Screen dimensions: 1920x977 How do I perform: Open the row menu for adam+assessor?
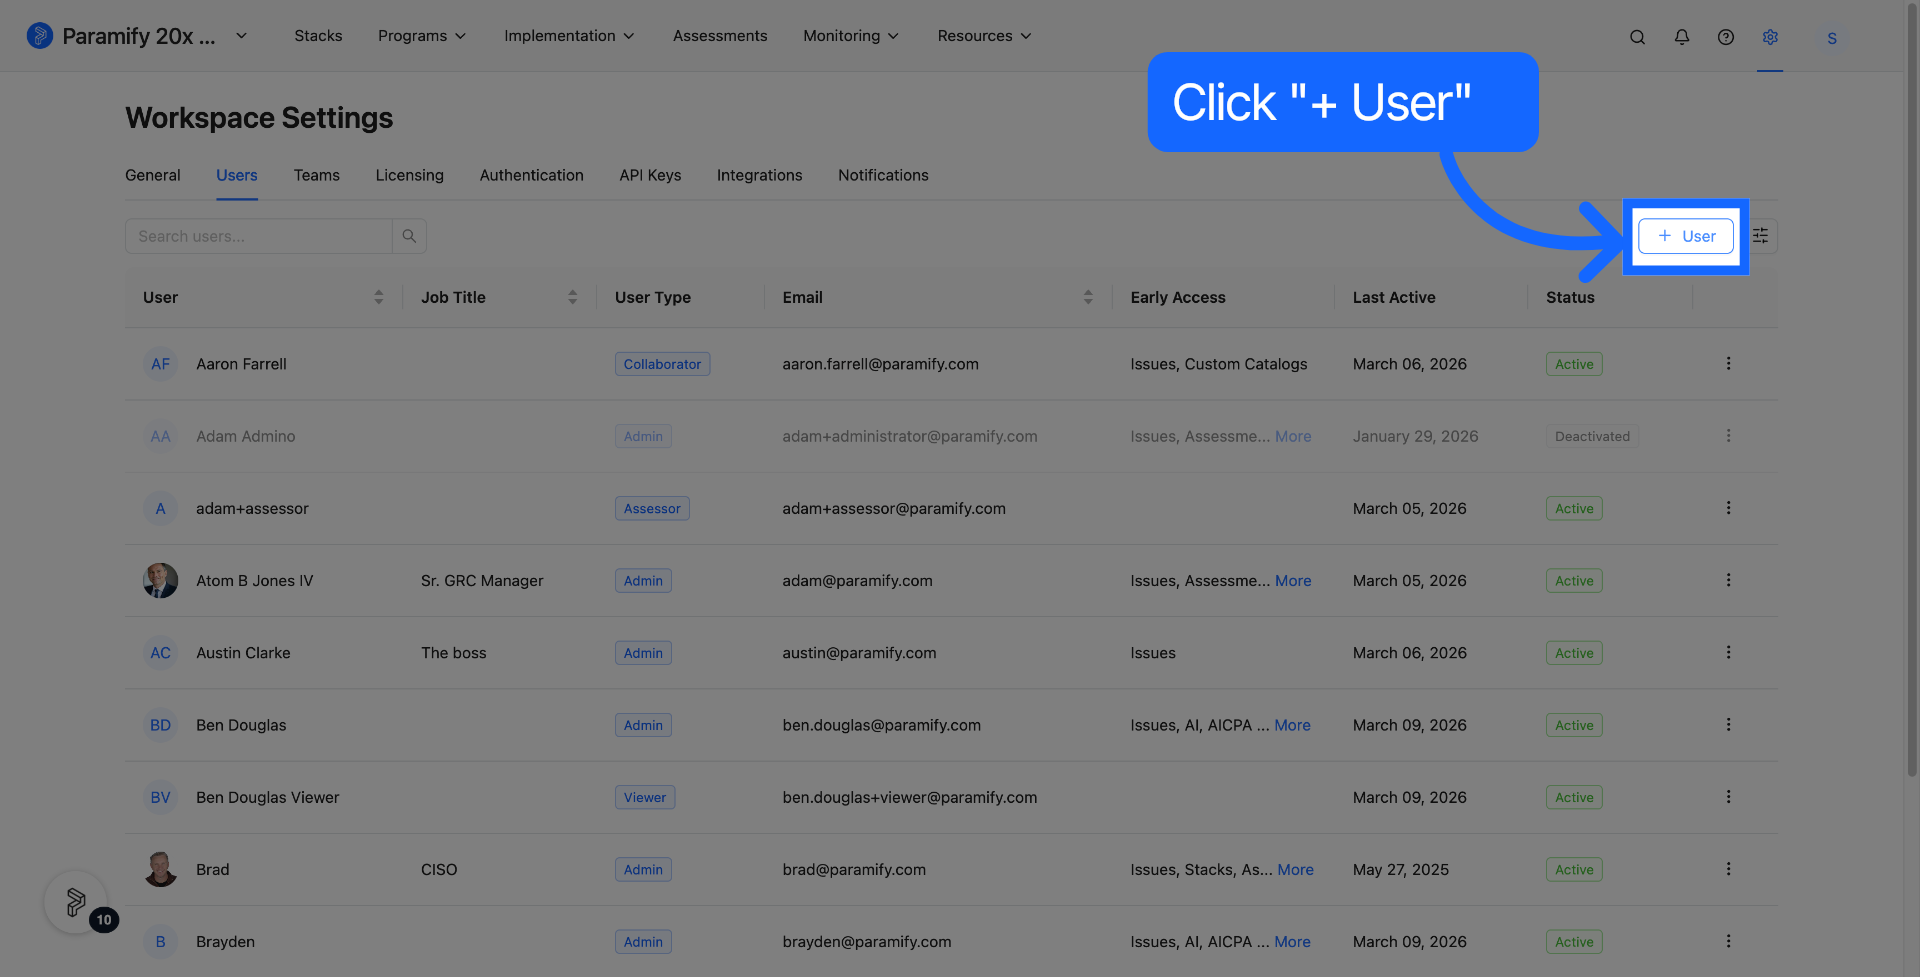(1728, 508)
